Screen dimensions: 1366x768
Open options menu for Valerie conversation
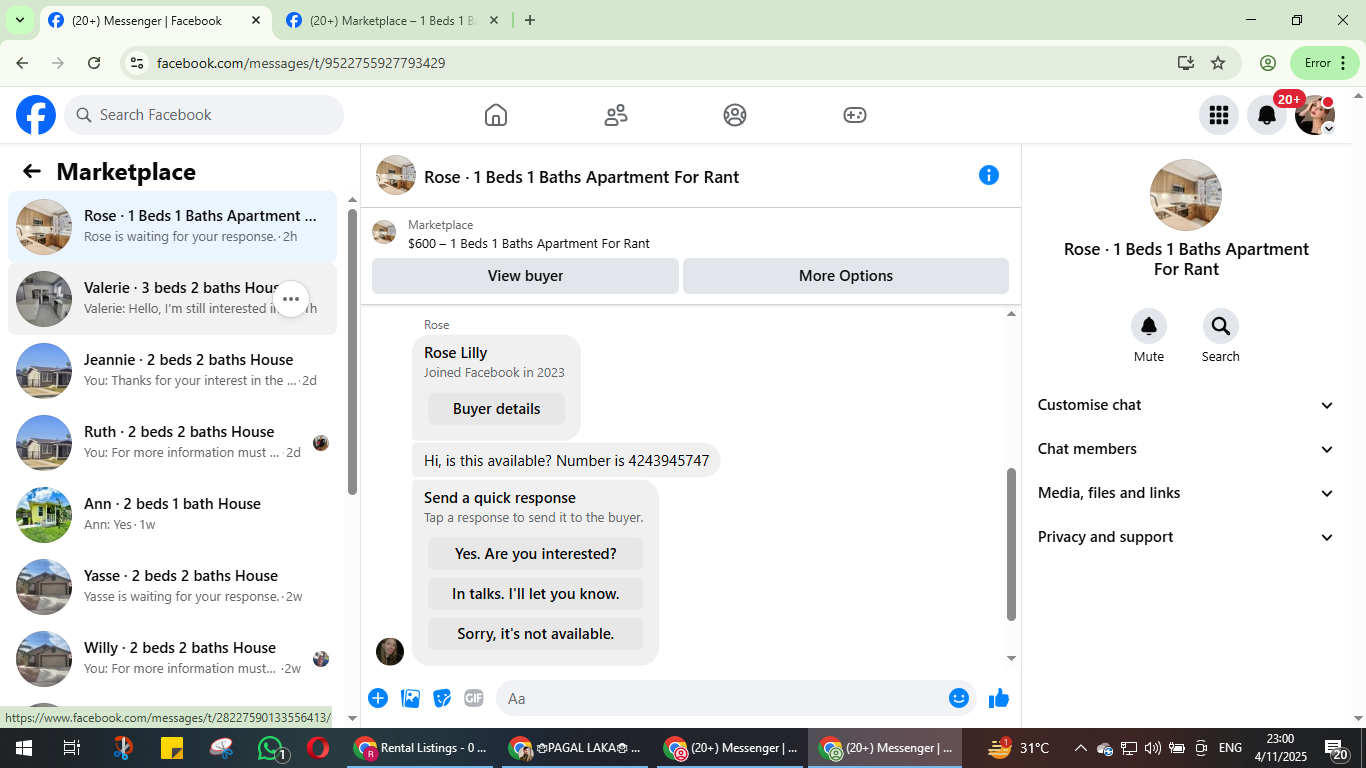point(291,299)
